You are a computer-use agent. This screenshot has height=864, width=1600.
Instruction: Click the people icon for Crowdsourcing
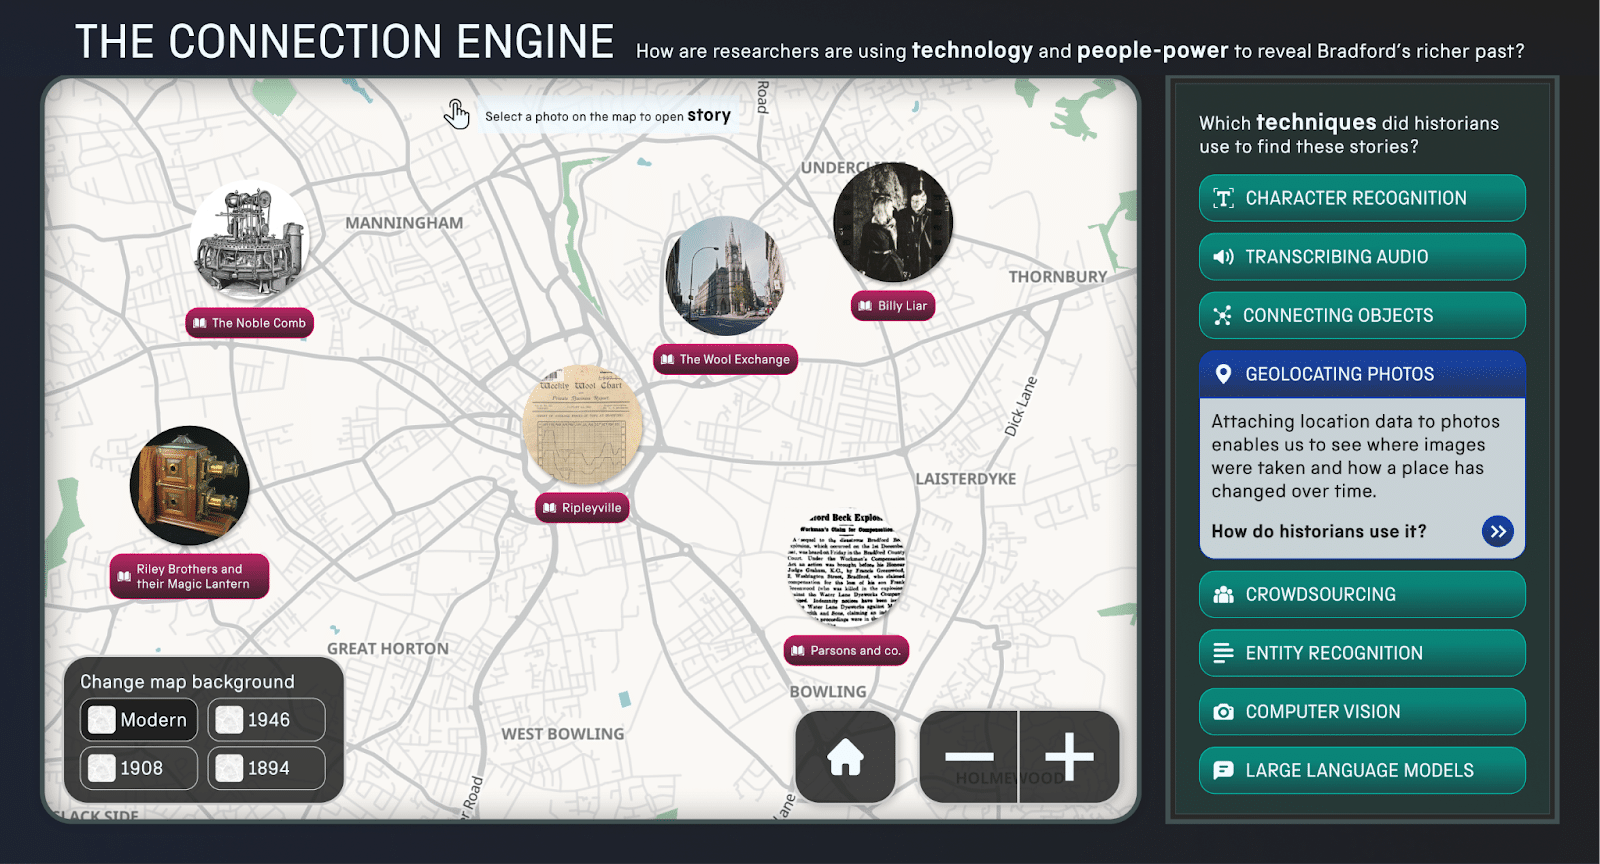1223,595
